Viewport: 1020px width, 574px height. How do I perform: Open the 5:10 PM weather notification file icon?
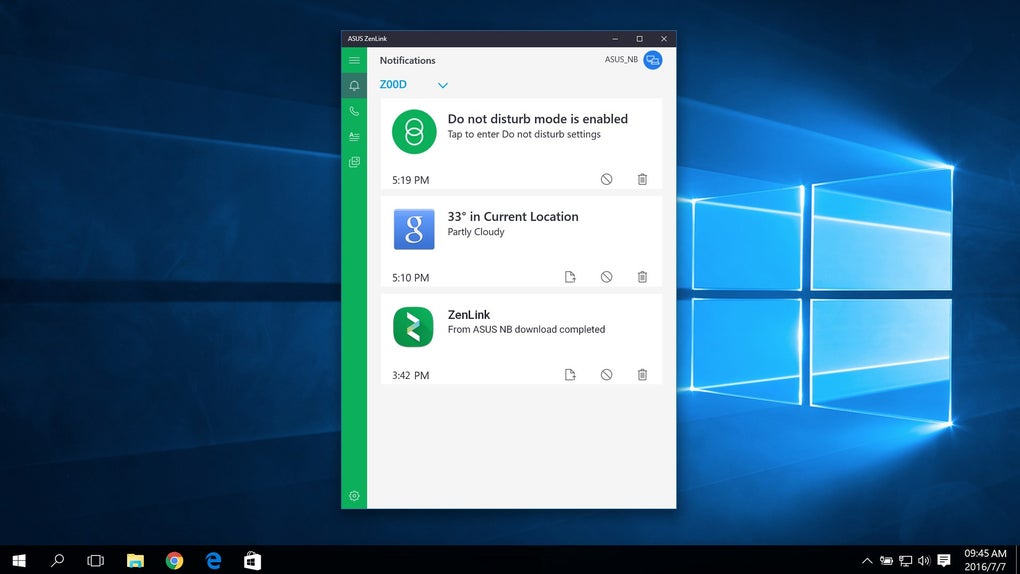coord(570,277)
